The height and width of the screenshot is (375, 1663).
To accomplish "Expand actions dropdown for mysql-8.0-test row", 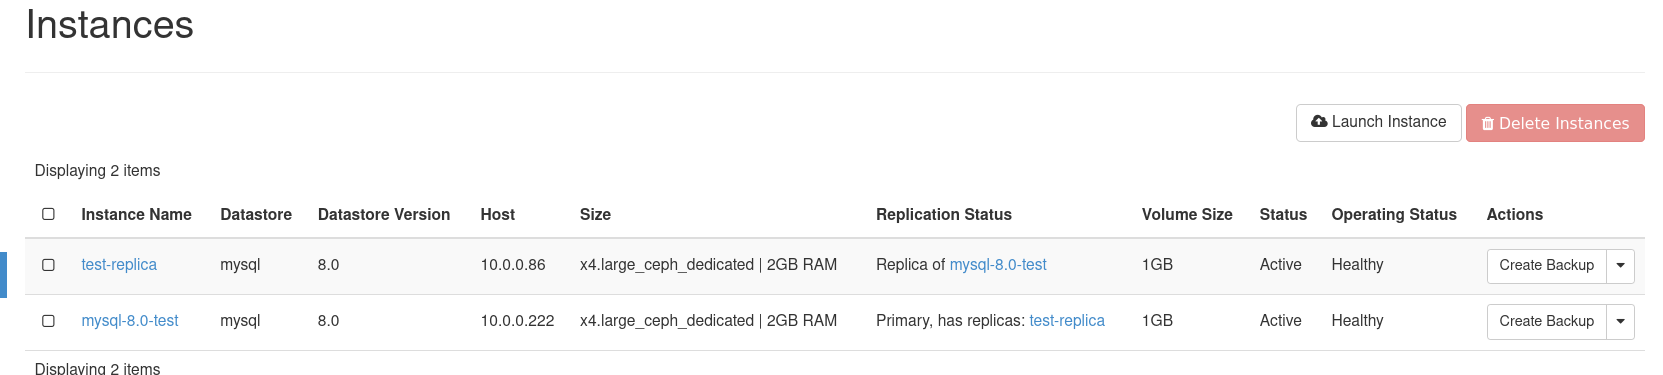I will [x=1620, y=322].
